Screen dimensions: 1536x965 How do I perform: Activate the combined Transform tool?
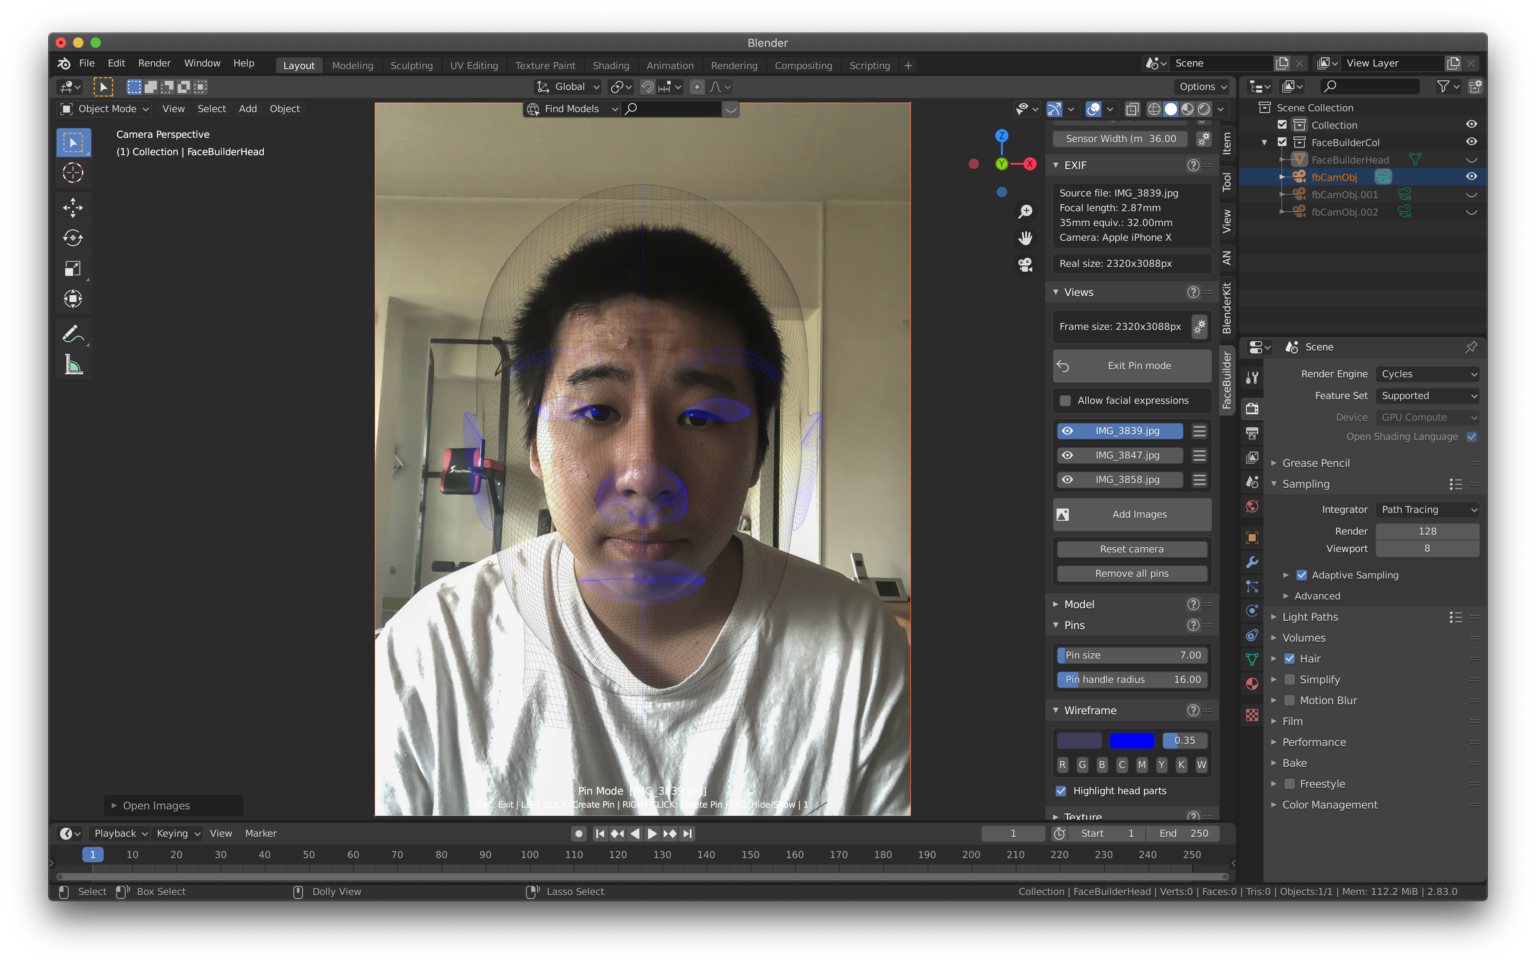73,299
